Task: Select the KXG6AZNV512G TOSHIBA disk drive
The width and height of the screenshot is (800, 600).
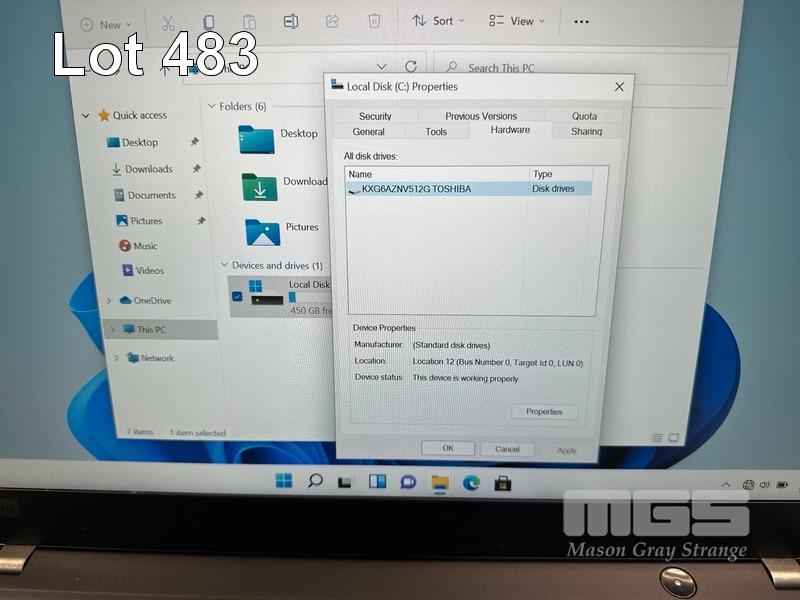Action: (x=416, y=189)
